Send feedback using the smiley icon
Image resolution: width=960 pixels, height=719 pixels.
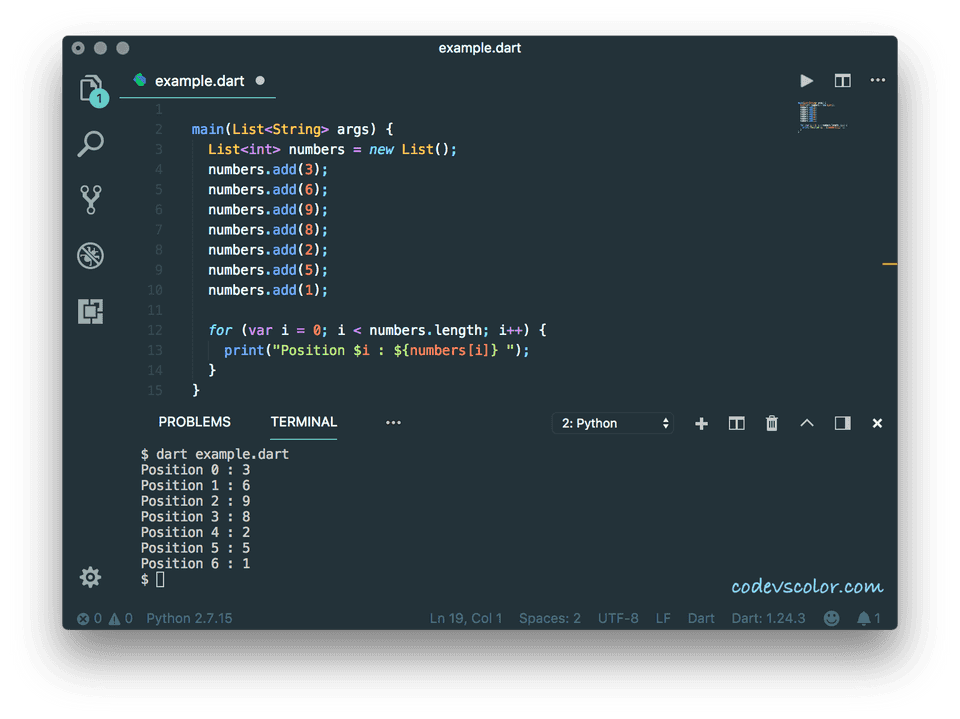pos(831,618)
